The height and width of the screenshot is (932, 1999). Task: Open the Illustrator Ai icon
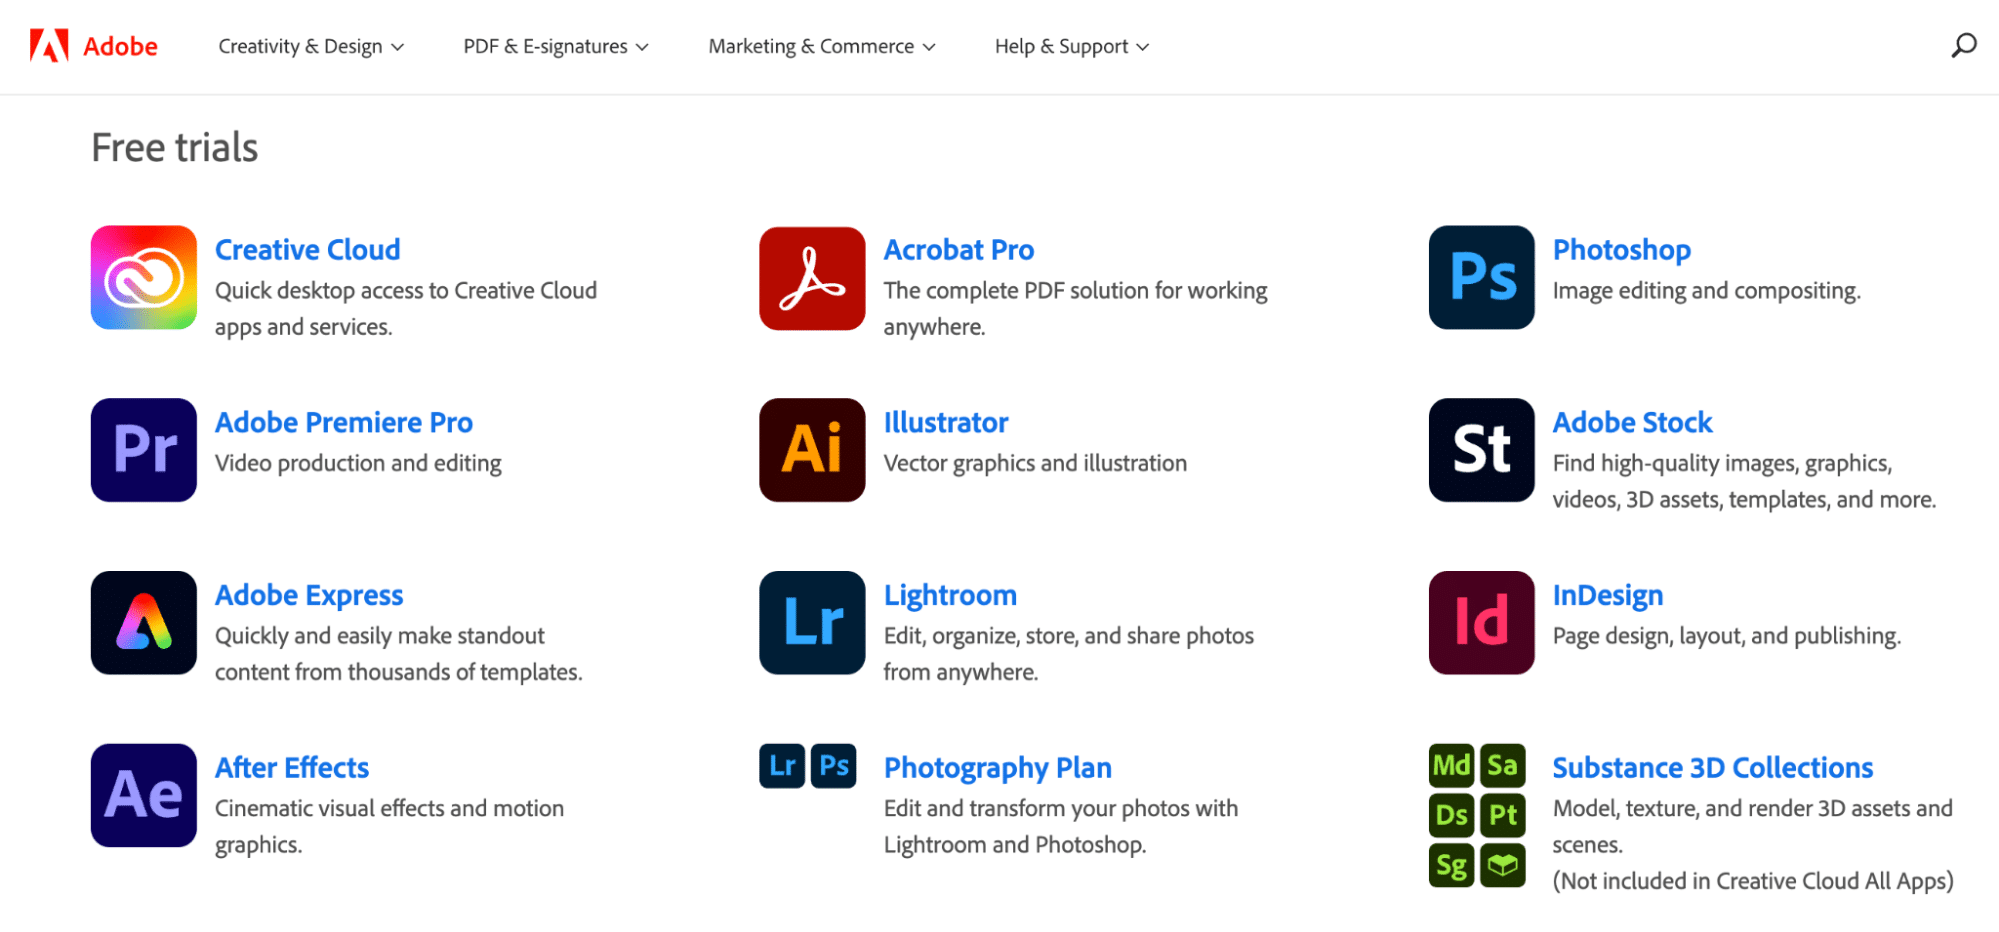pyautogui.click(x=812, y=450)
